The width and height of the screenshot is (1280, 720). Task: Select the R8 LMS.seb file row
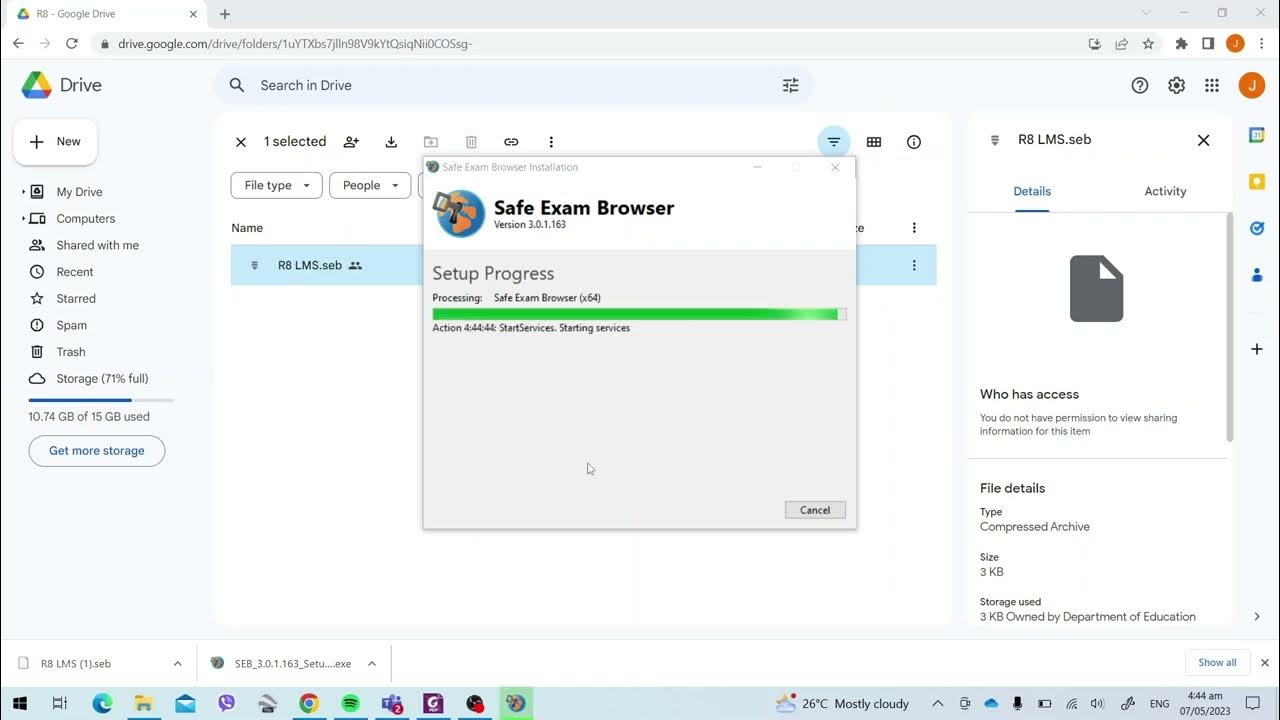tap(583, 266)
